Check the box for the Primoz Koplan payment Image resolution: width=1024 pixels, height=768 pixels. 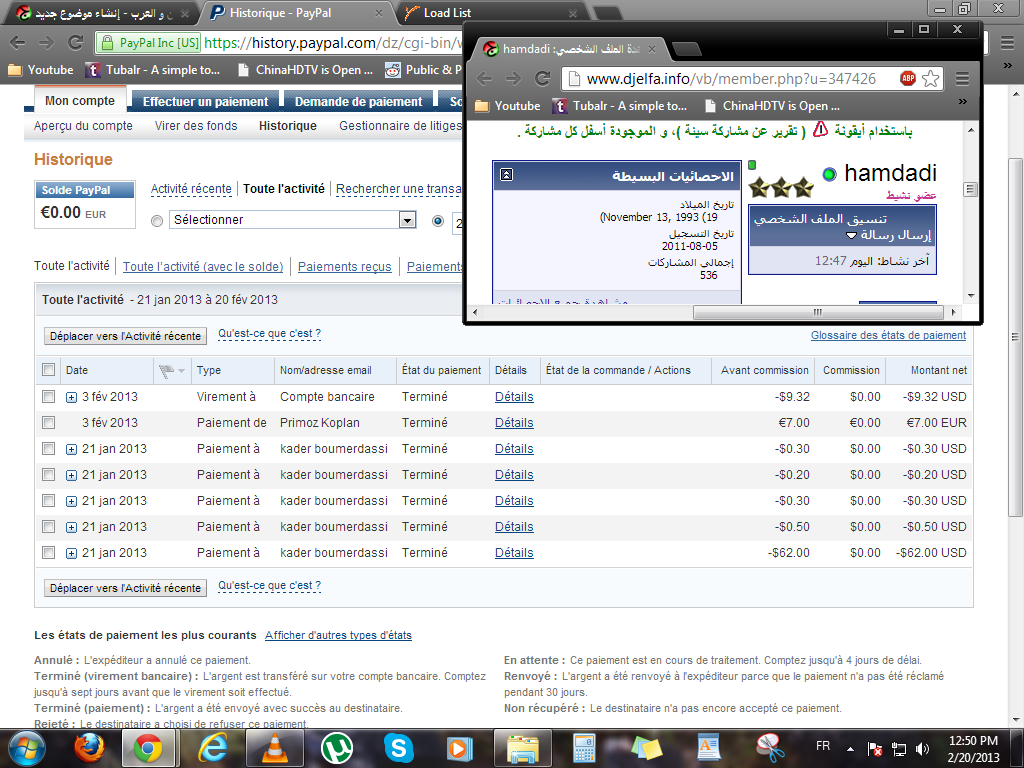(48, 423)
